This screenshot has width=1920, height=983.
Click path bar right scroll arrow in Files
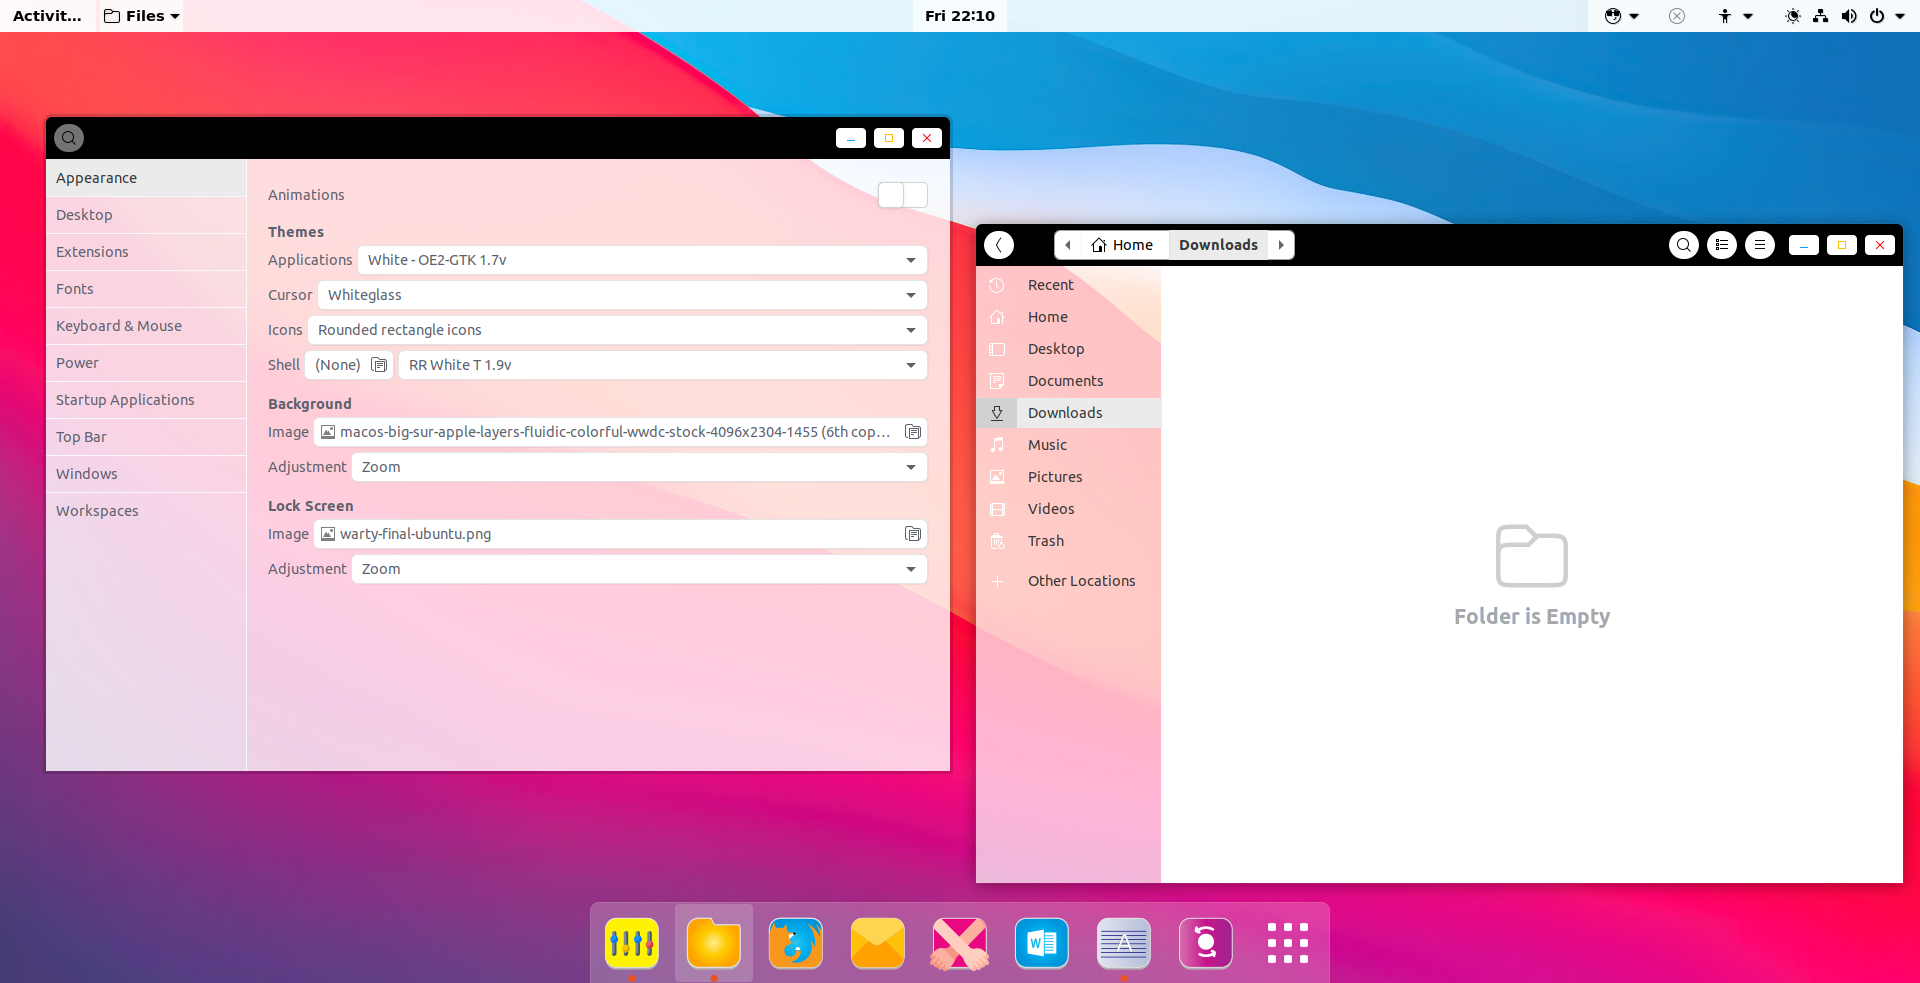(x=1281, y=245)
